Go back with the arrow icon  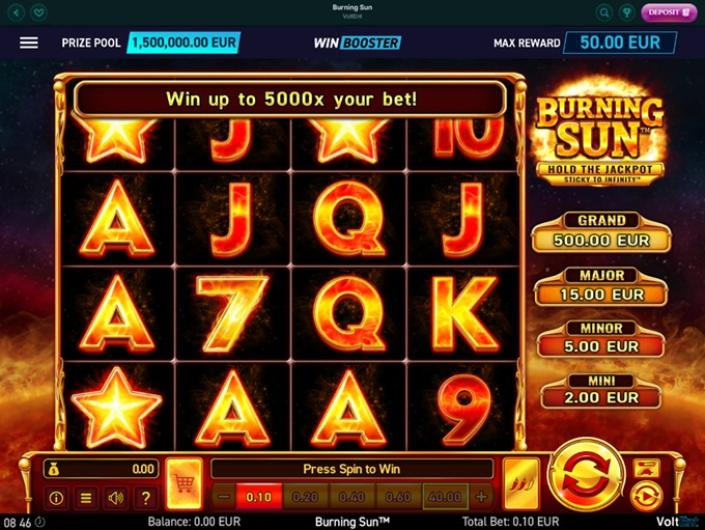(16, 12)
